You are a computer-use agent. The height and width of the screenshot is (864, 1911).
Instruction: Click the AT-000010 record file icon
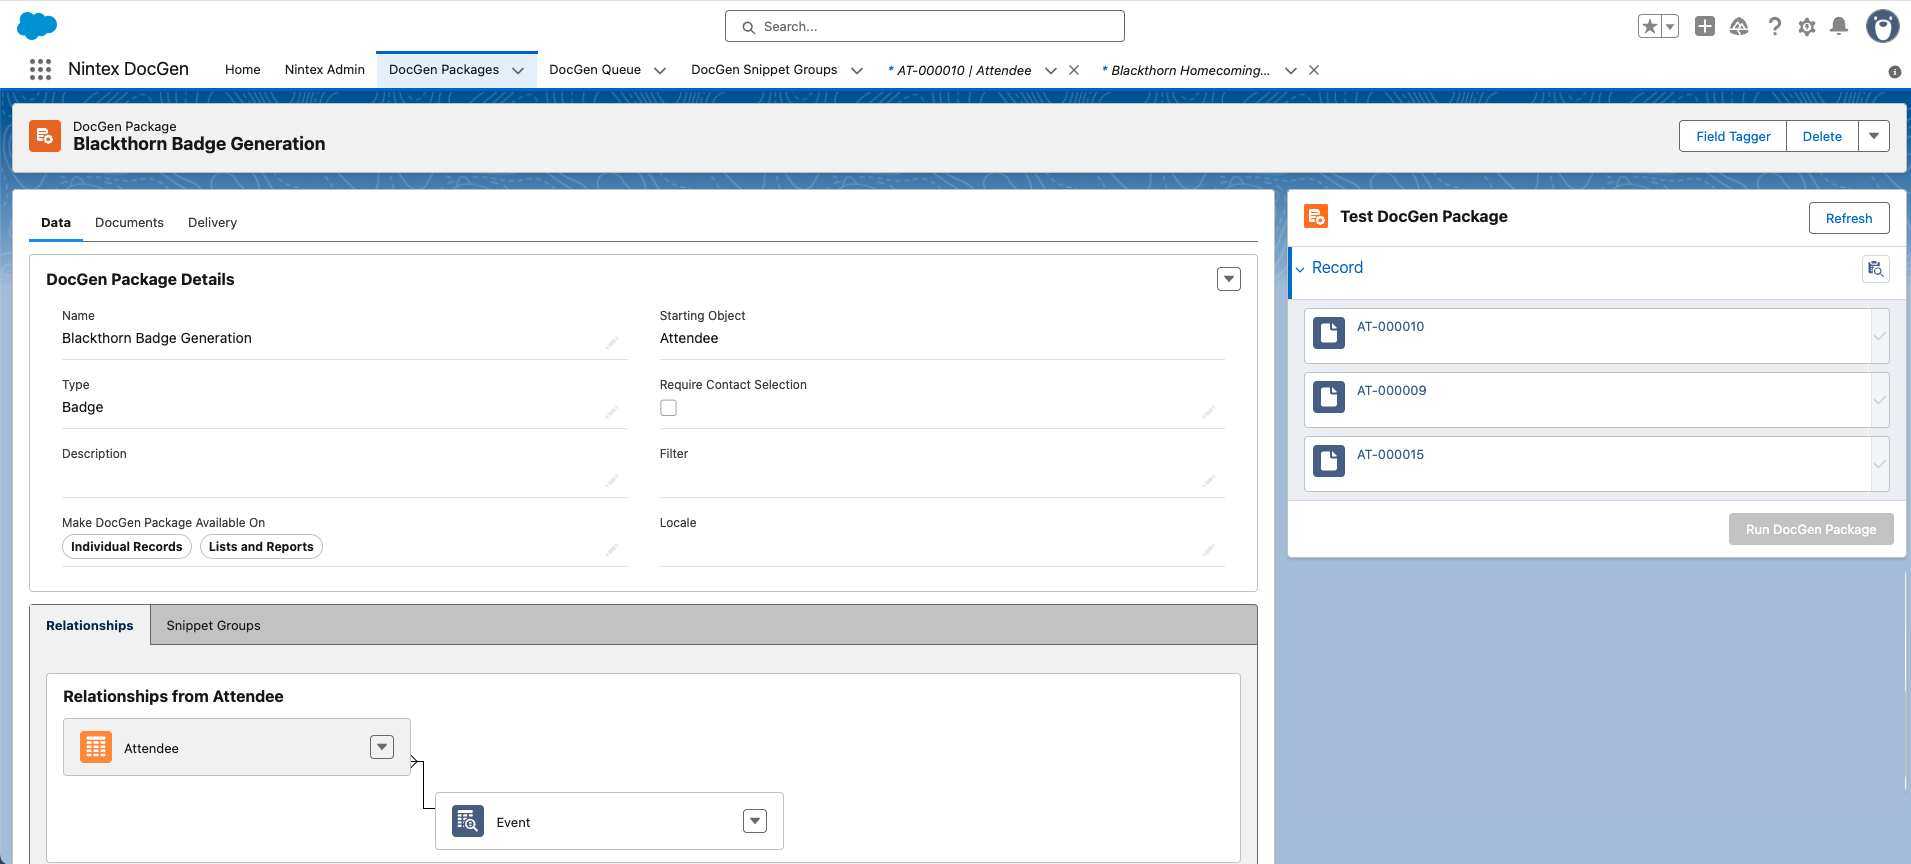[x=1329, y=333]
